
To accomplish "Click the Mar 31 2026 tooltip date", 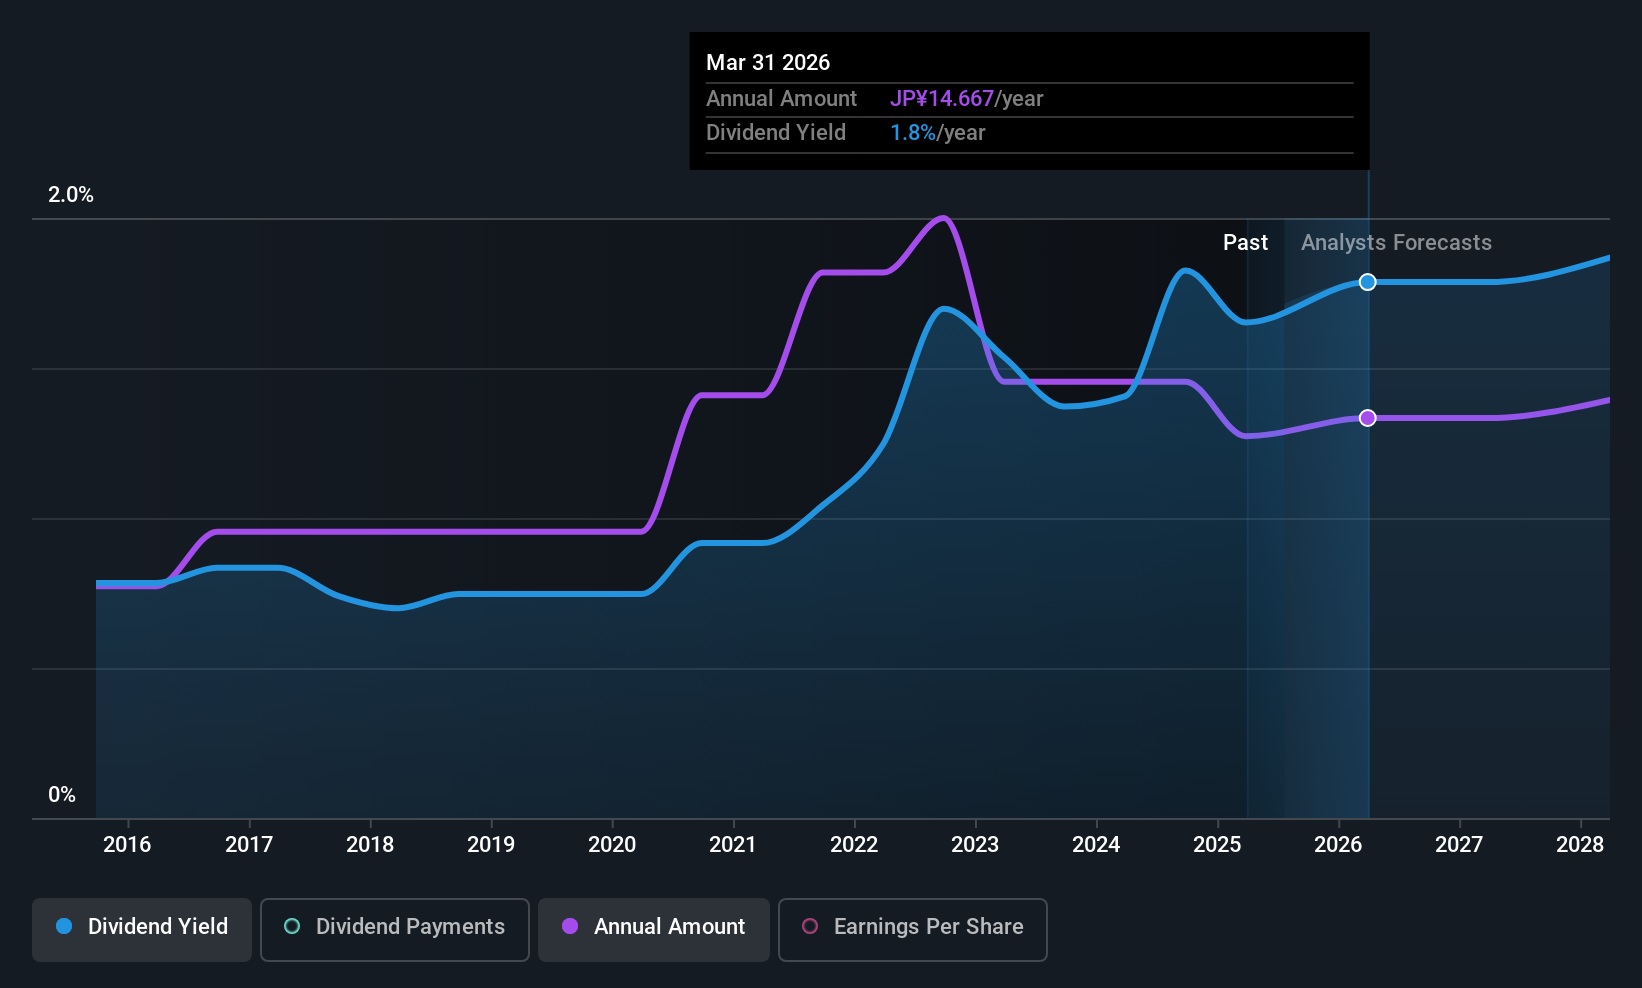I will tap(768, 63).
